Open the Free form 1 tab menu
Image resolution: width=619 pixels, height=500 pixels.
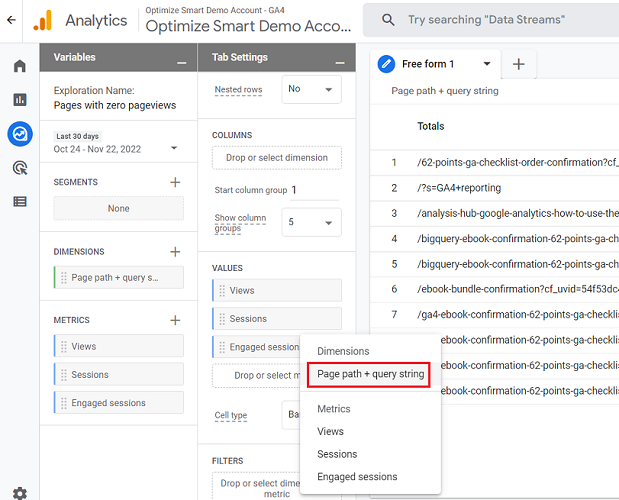487,64
